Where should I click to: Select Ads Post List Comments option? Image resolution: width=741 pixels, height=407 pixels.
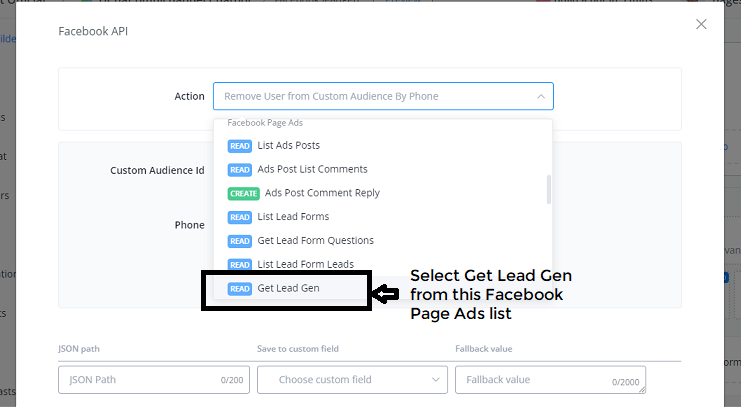click(x=312, y=169)
